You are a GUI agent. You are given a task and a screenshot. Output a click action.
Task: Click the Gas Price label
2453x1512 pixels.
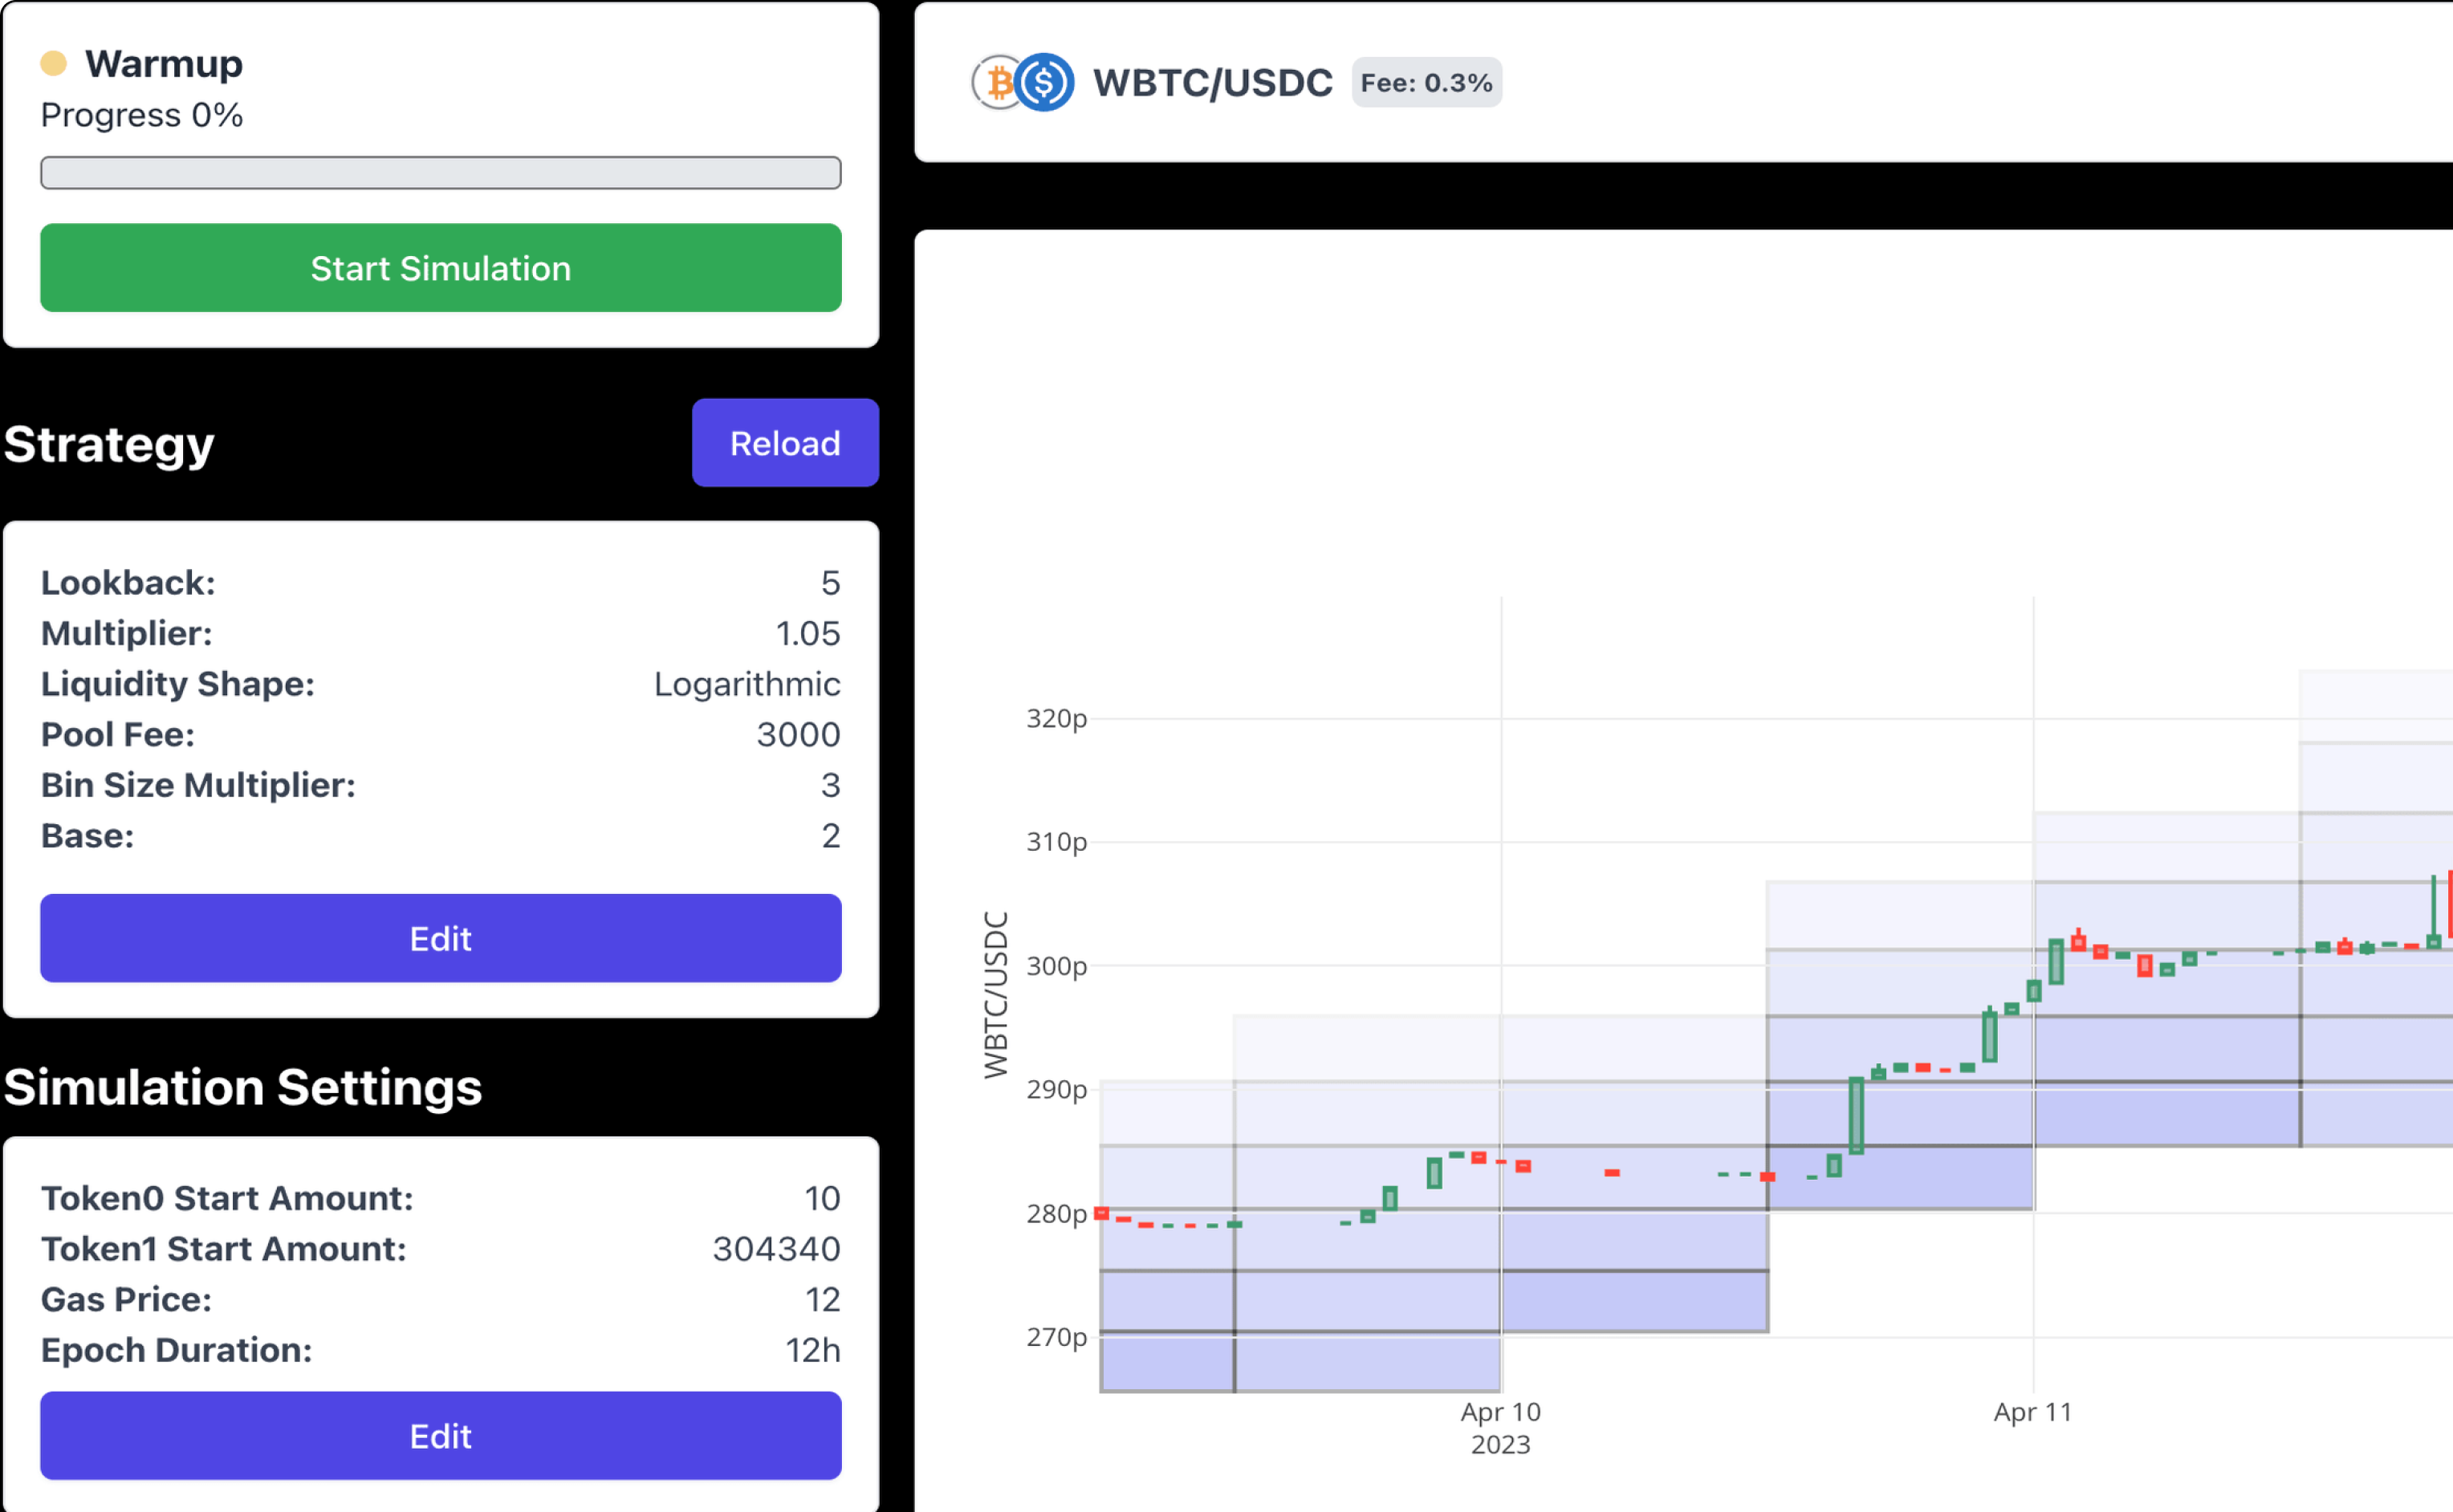(126, 1300)
